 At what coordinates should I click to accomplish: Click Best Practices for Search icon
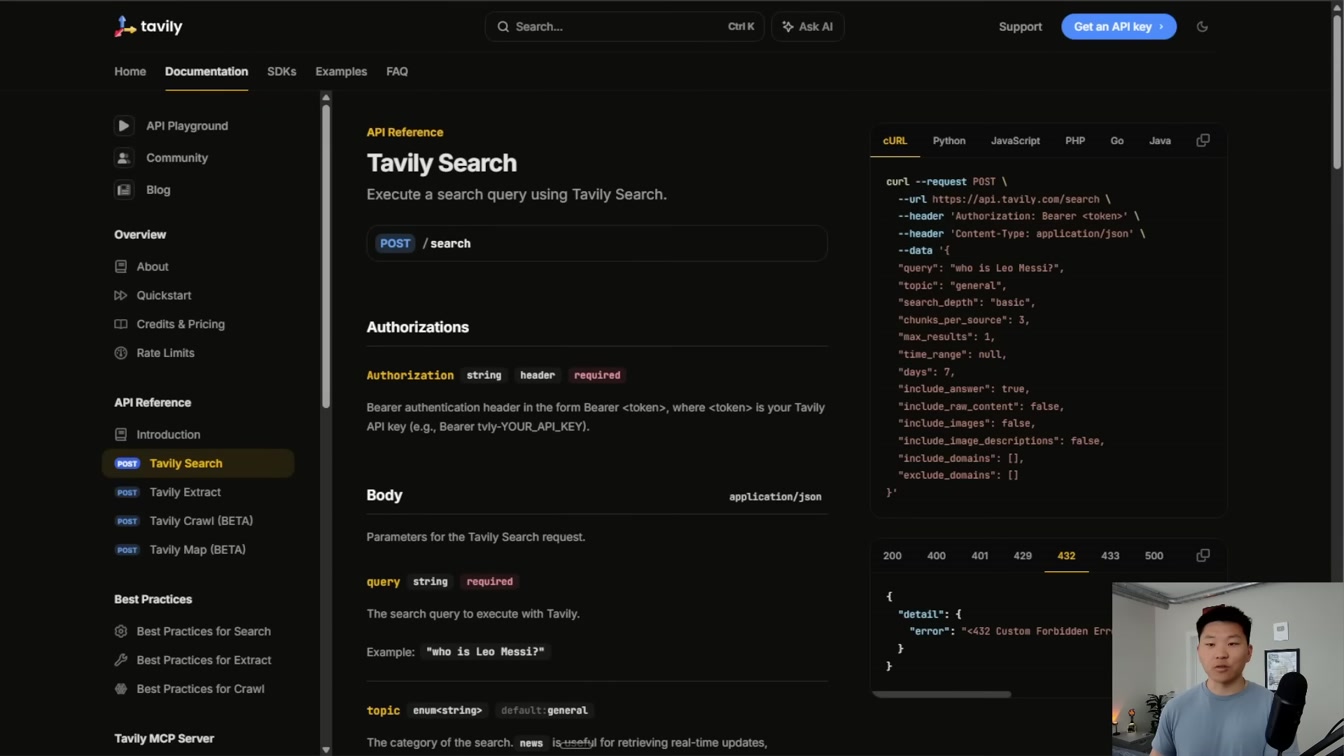[x=121, y=632]
